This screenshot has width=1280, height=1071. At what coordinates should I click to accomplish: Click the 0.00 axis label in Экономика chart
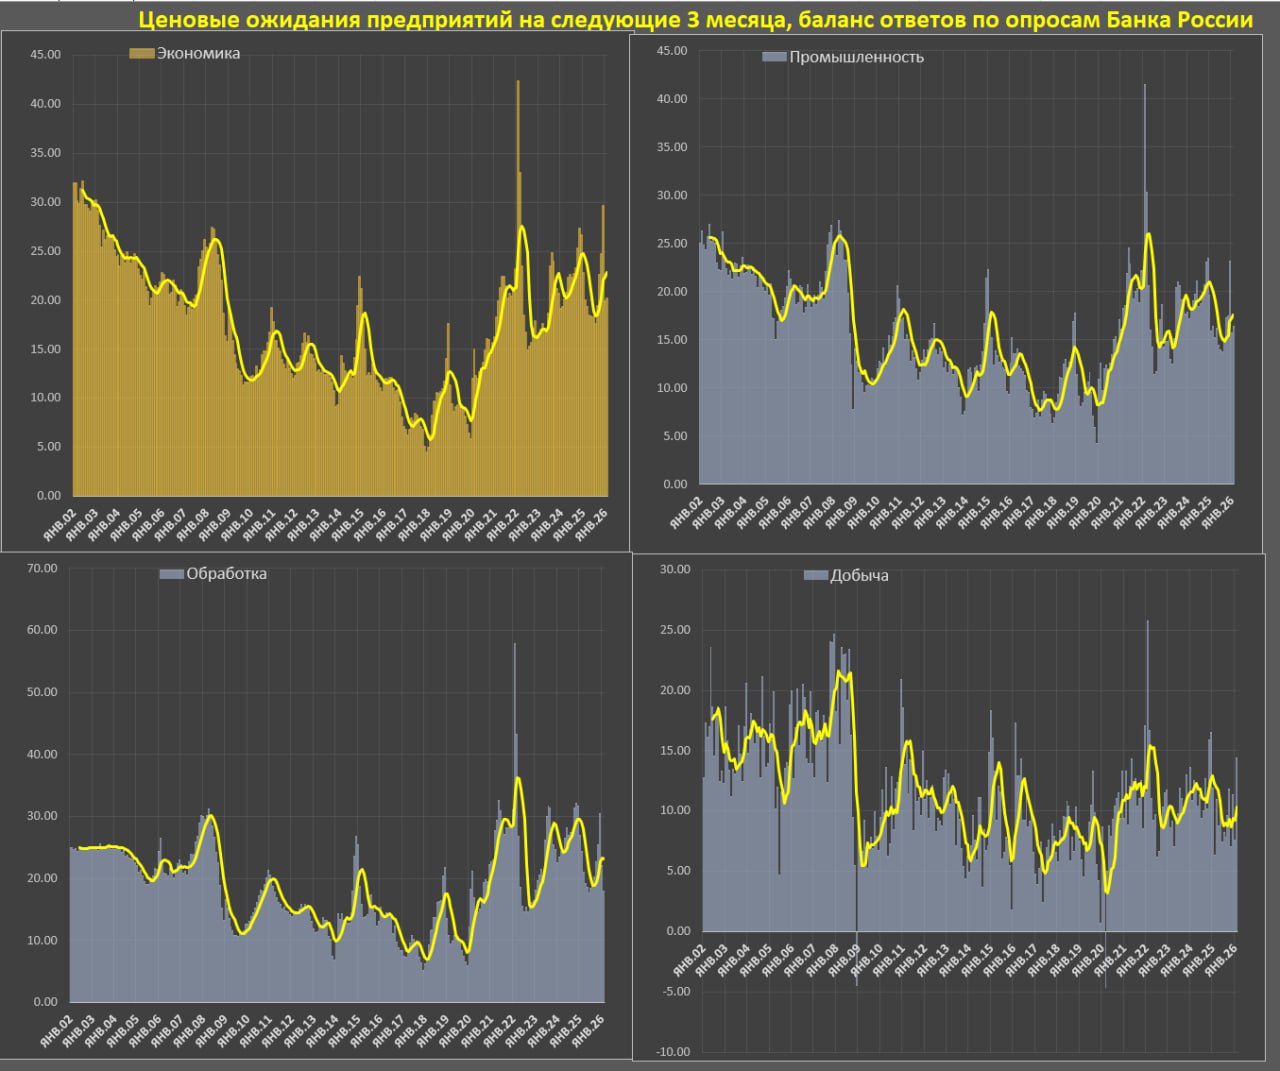[x=48, y=496]
